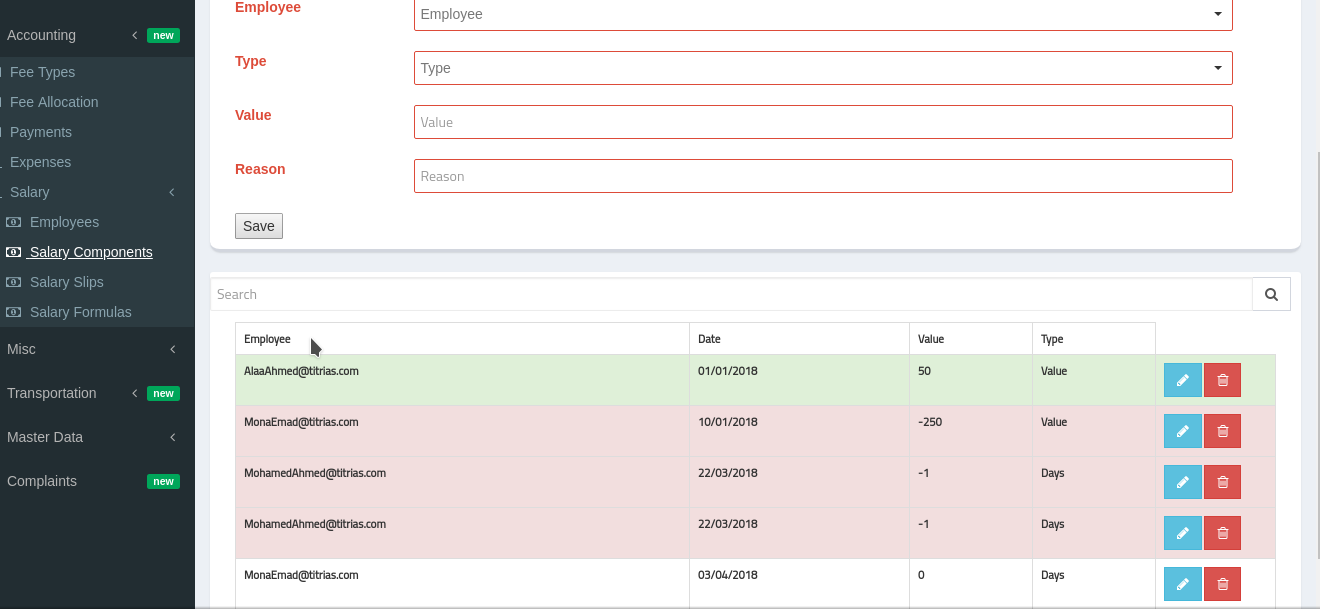
Task: Click the red Reason form label
Action: tap(260, 169)
